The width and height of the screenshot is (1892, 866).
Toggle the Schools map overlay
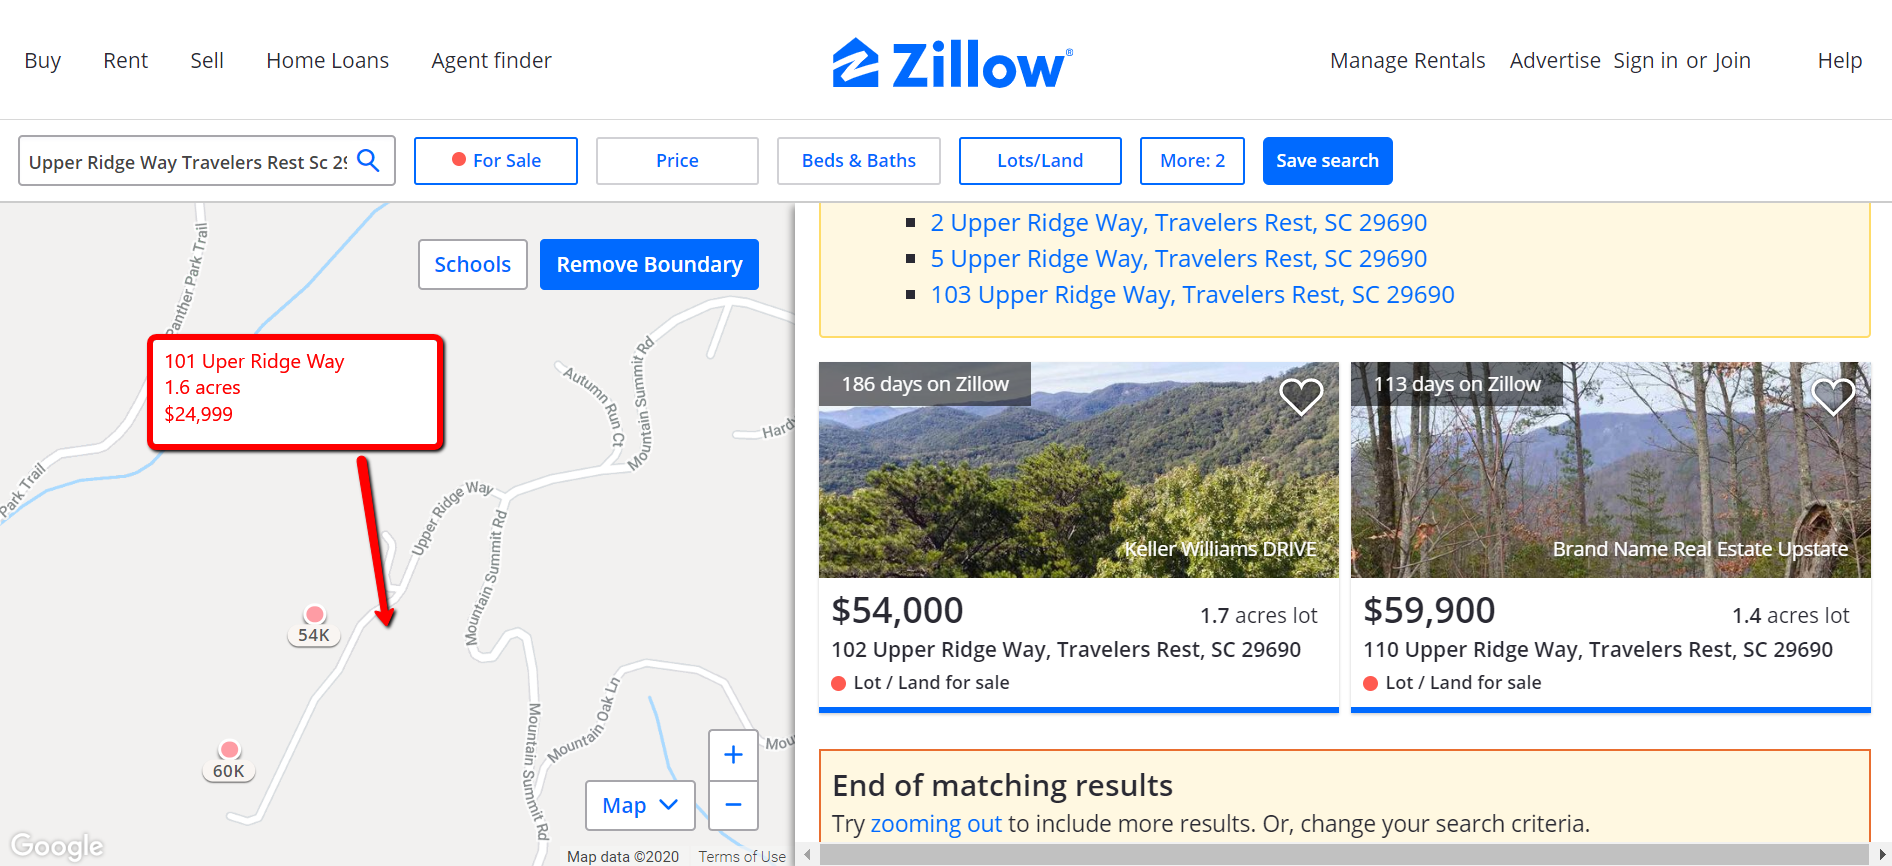[472, 265]
